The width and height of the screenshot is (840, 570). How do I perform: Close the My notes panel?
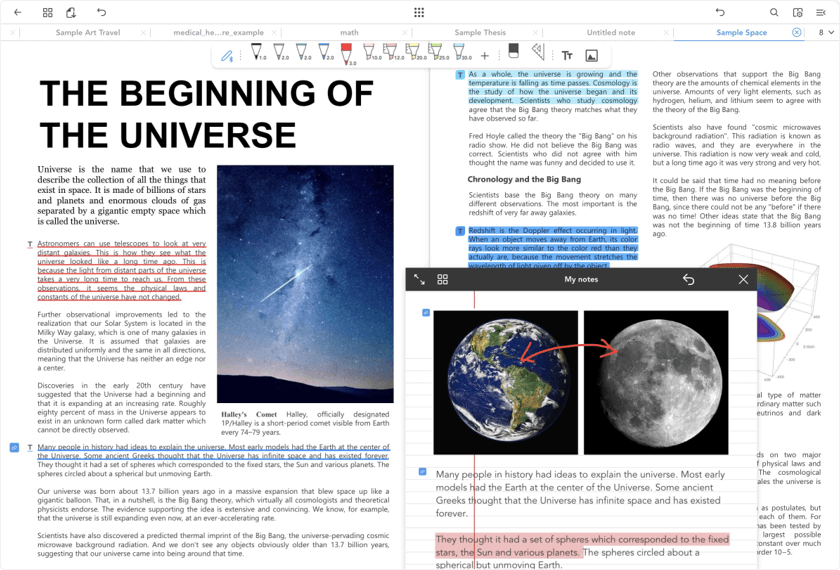coord(743,279)
